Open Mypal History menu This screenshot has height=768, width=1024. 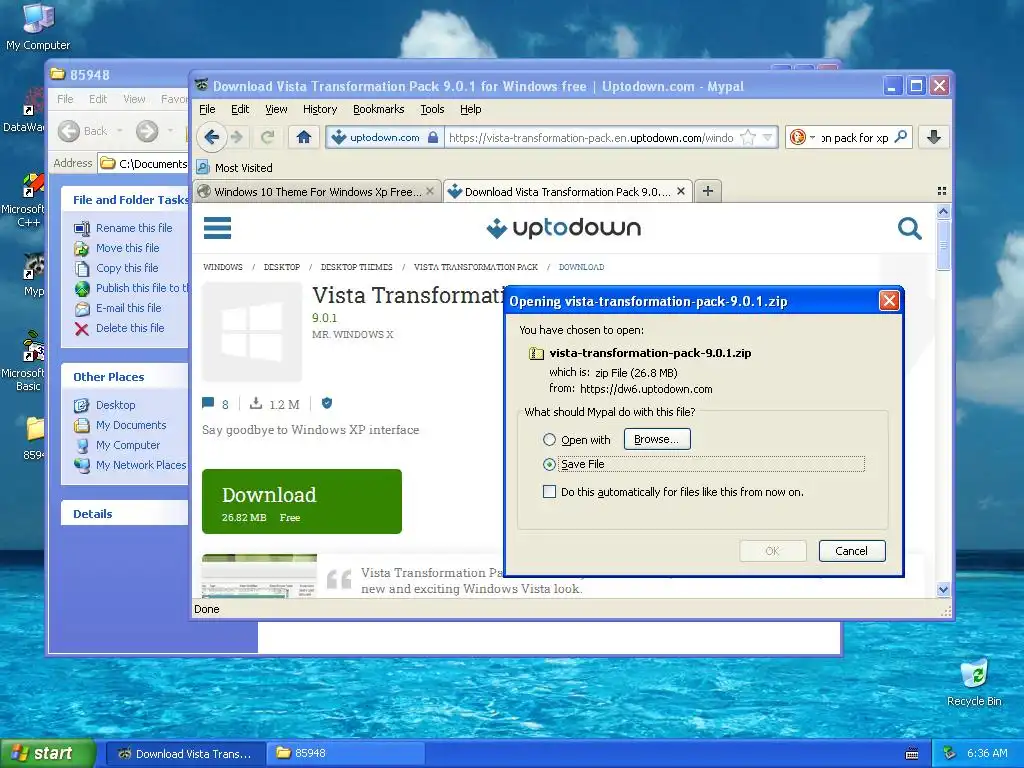click(320, 109)
